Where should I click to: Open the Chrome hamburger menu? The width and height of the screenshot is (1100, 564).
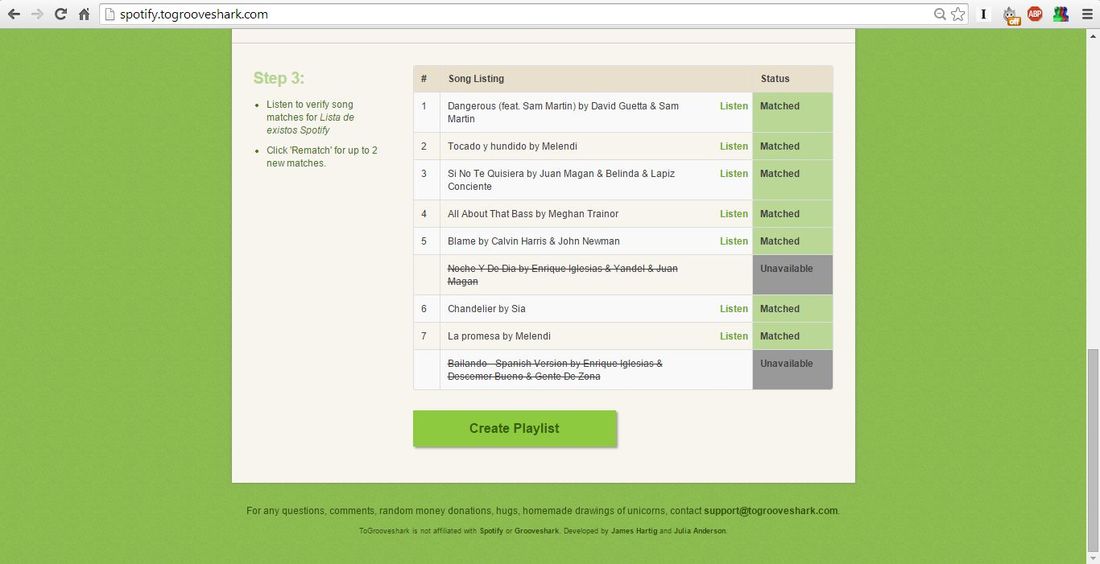tap(1087, 14)
